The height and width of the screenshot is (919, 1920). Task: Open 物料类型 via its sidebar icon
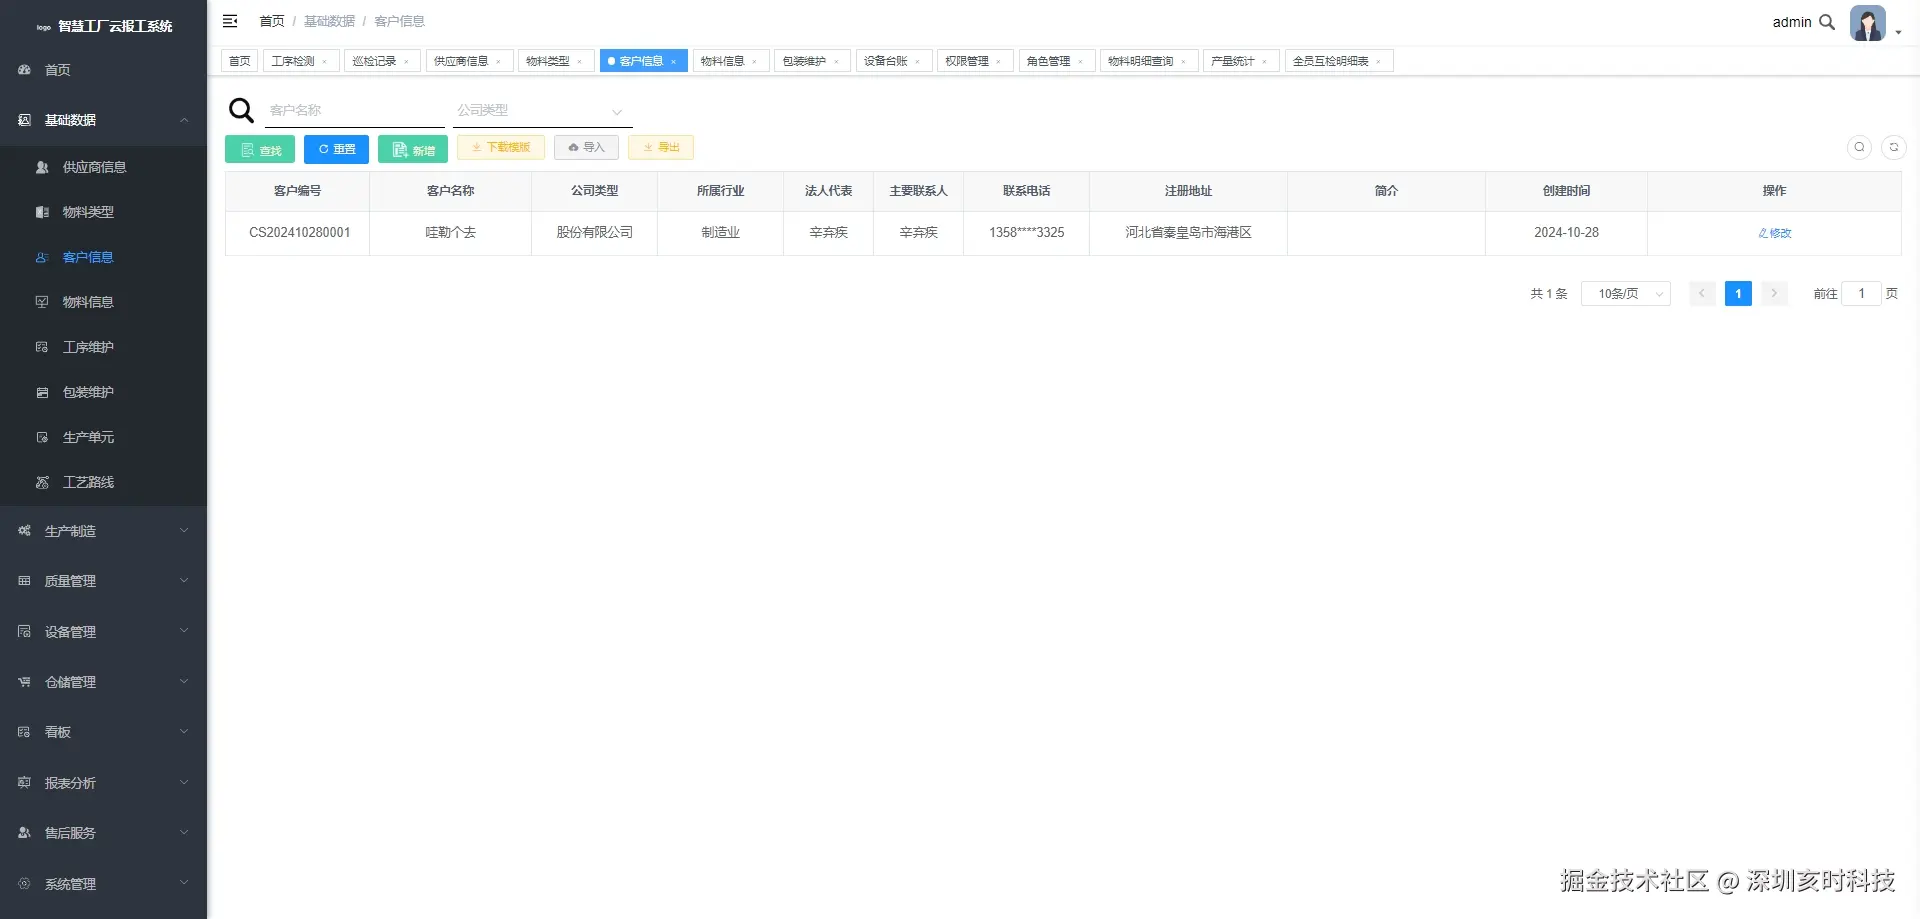(x=42, y=212)
